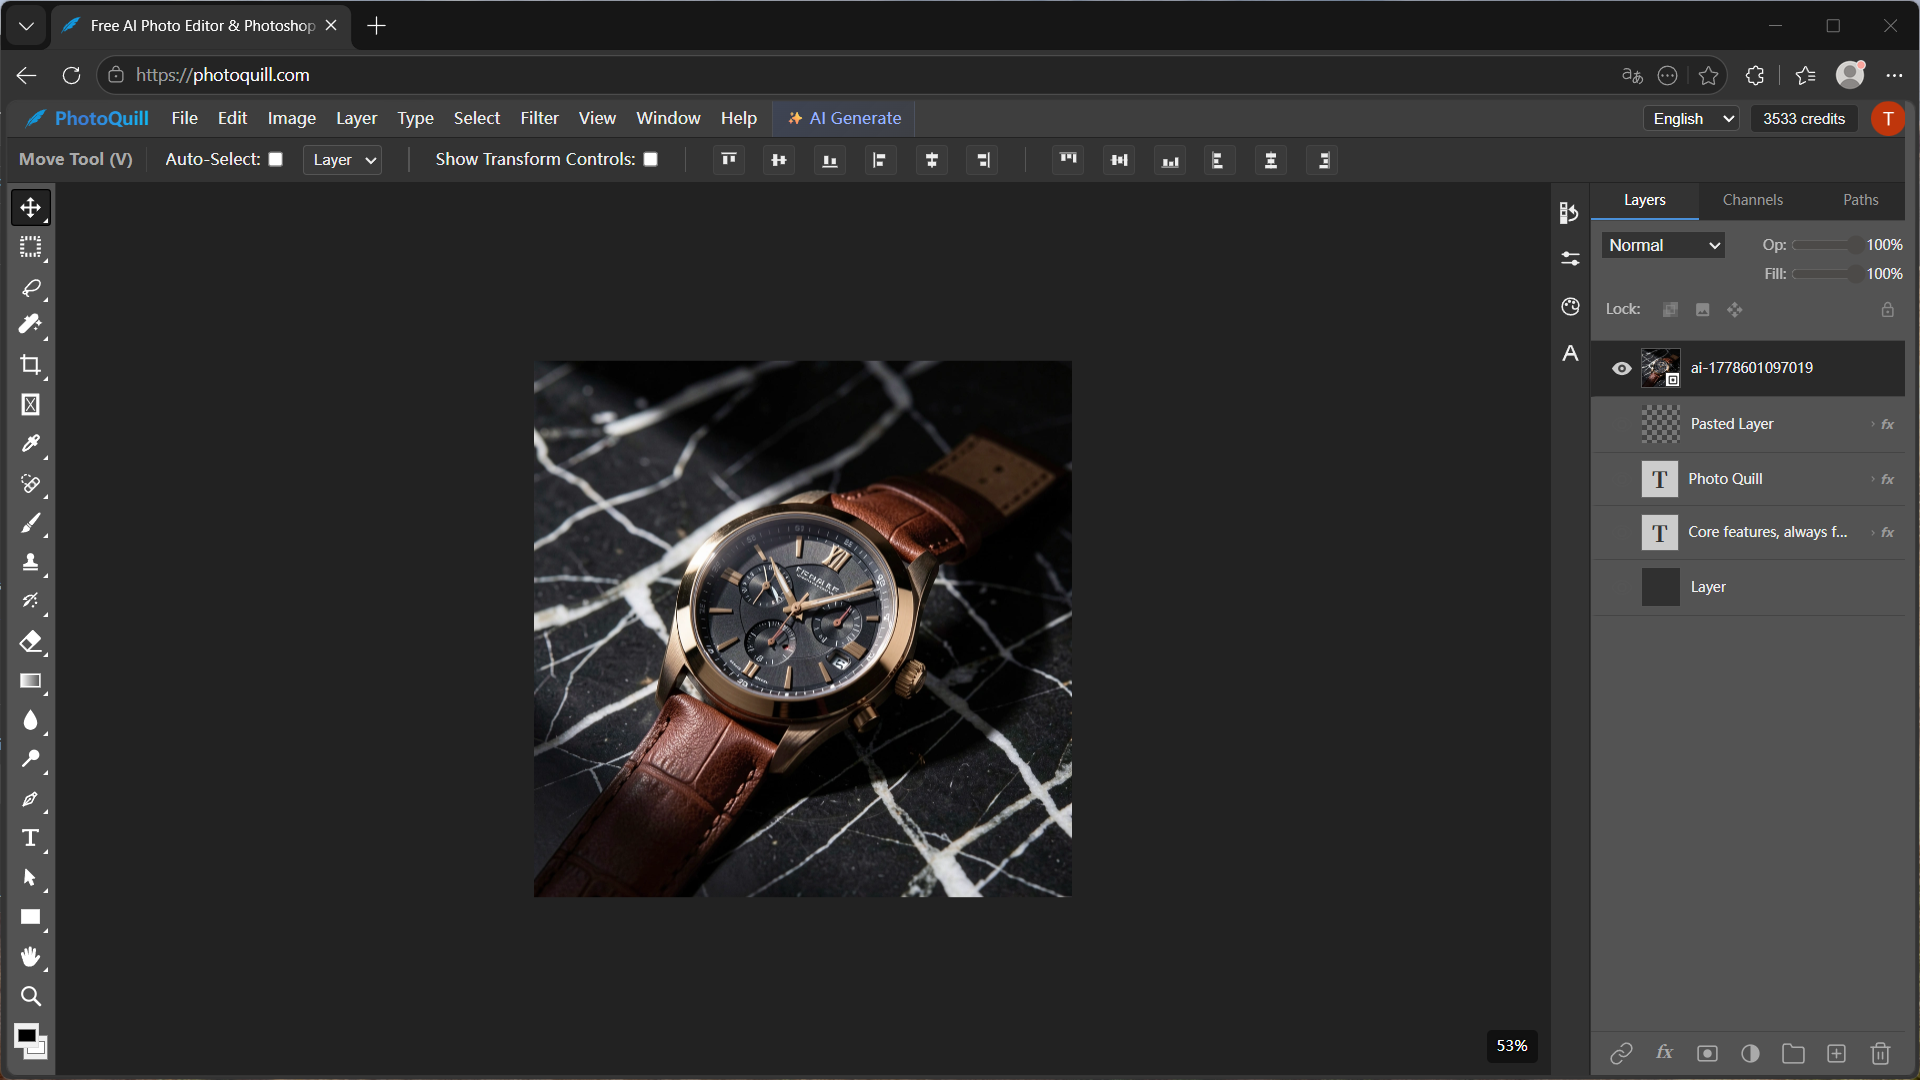
Task: Select the Magic Wand tool
Action: coord(30,325)
